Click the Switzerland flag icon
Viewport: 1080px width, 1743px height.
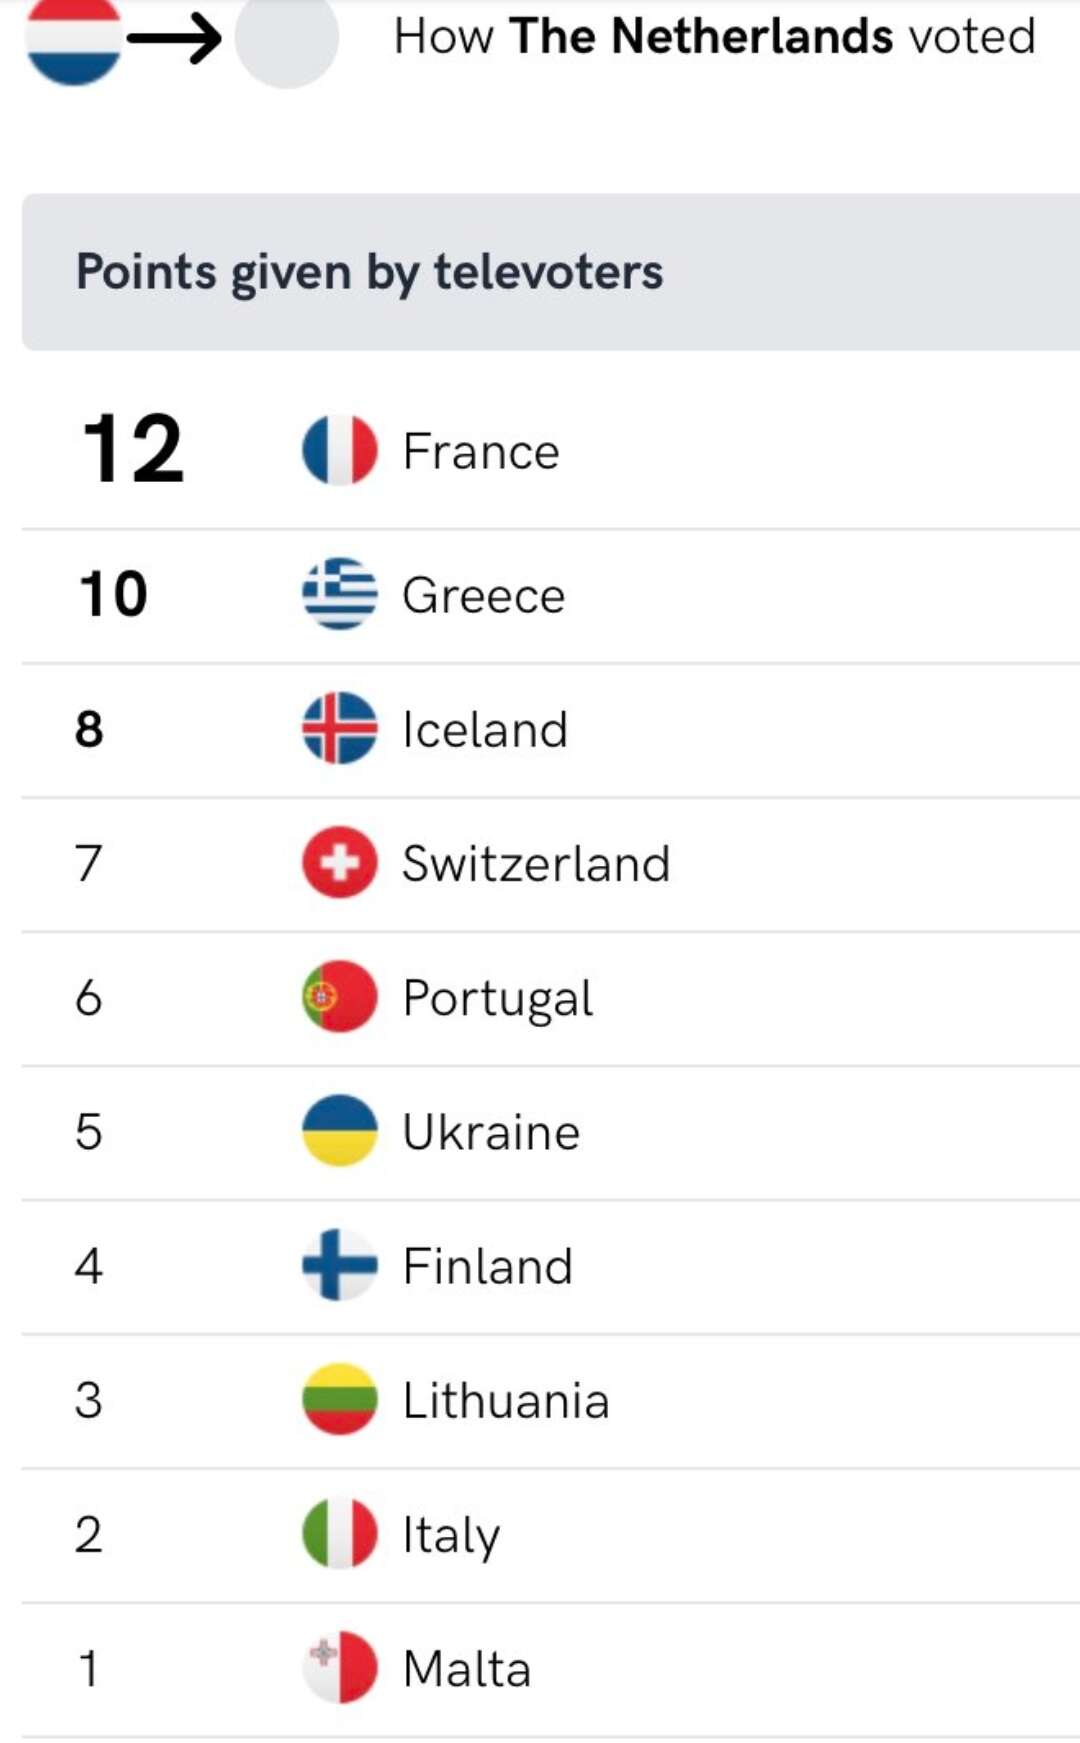pos(340,862)
